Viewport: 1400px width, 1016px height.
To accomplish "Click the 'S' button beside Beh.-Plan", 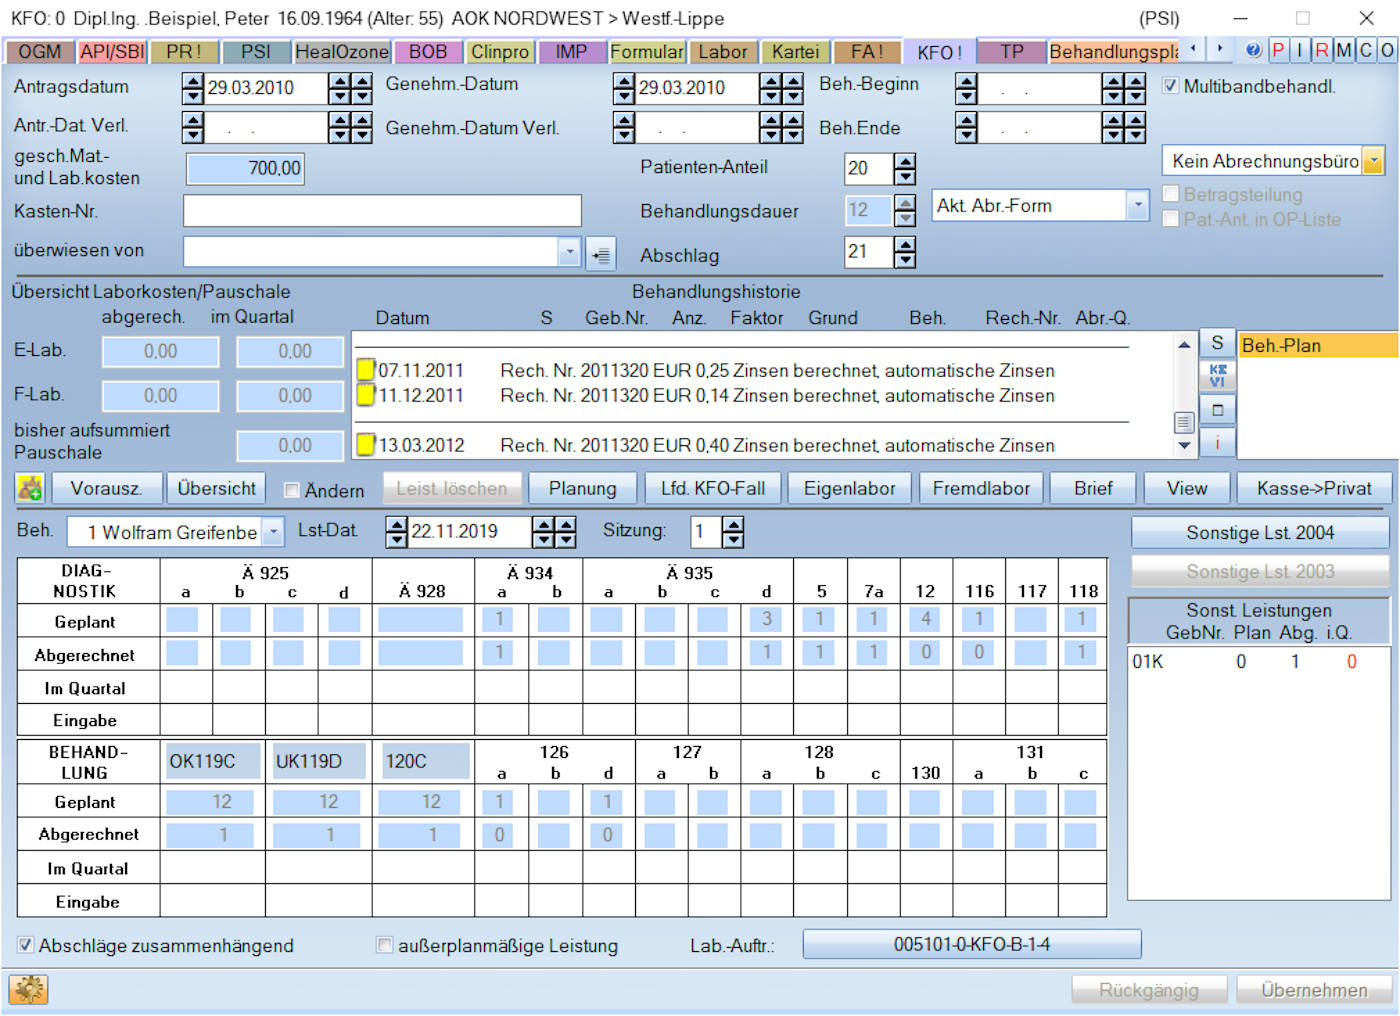I will tap(1217, 344).
